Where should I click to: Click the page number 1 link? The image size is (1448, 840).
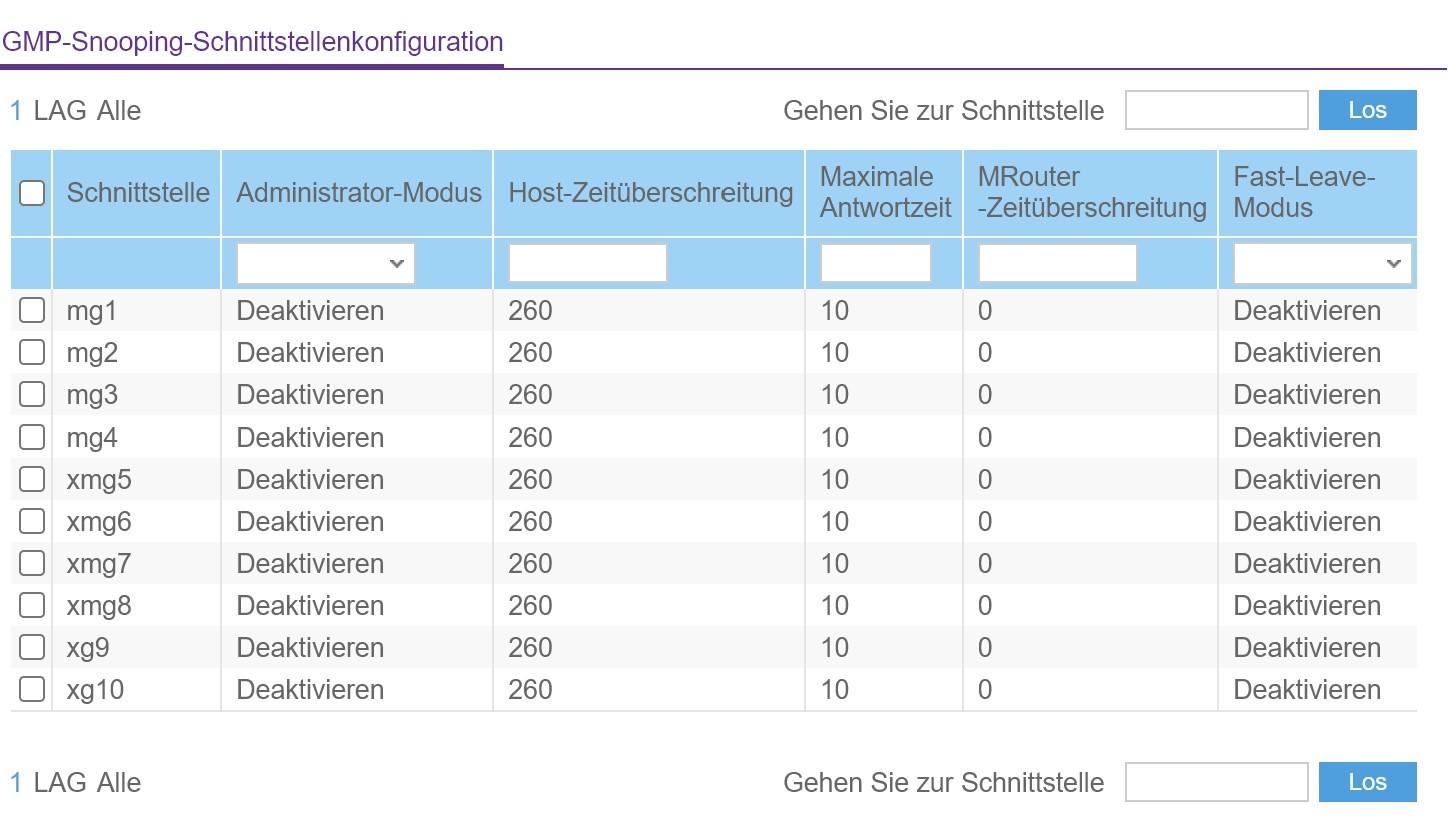15,110
